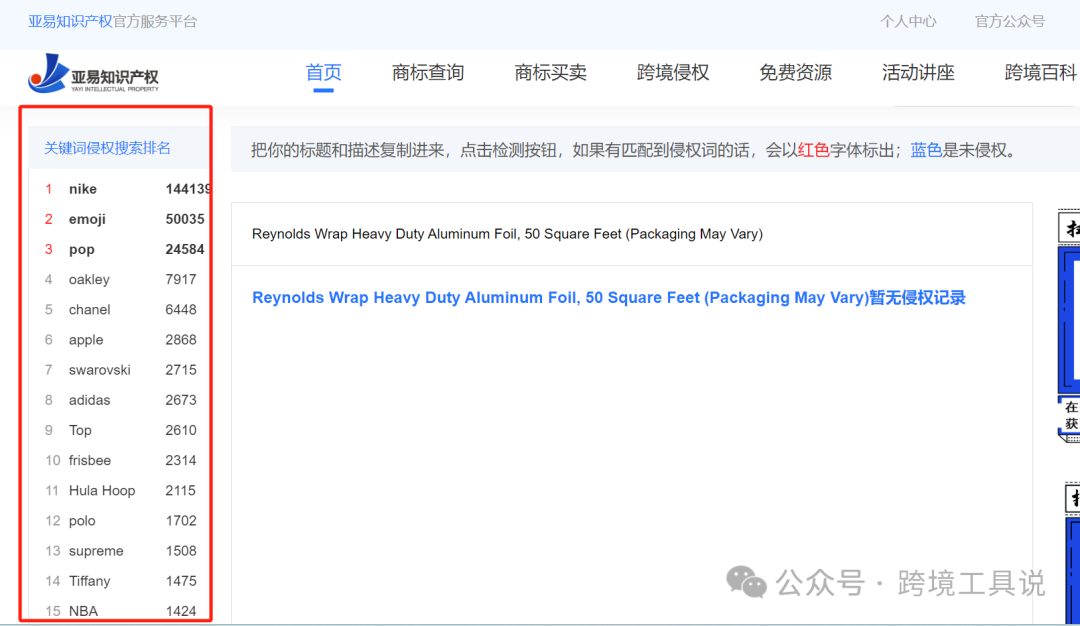
Task: Click oakley search count 7917
Action: (181, 280)
